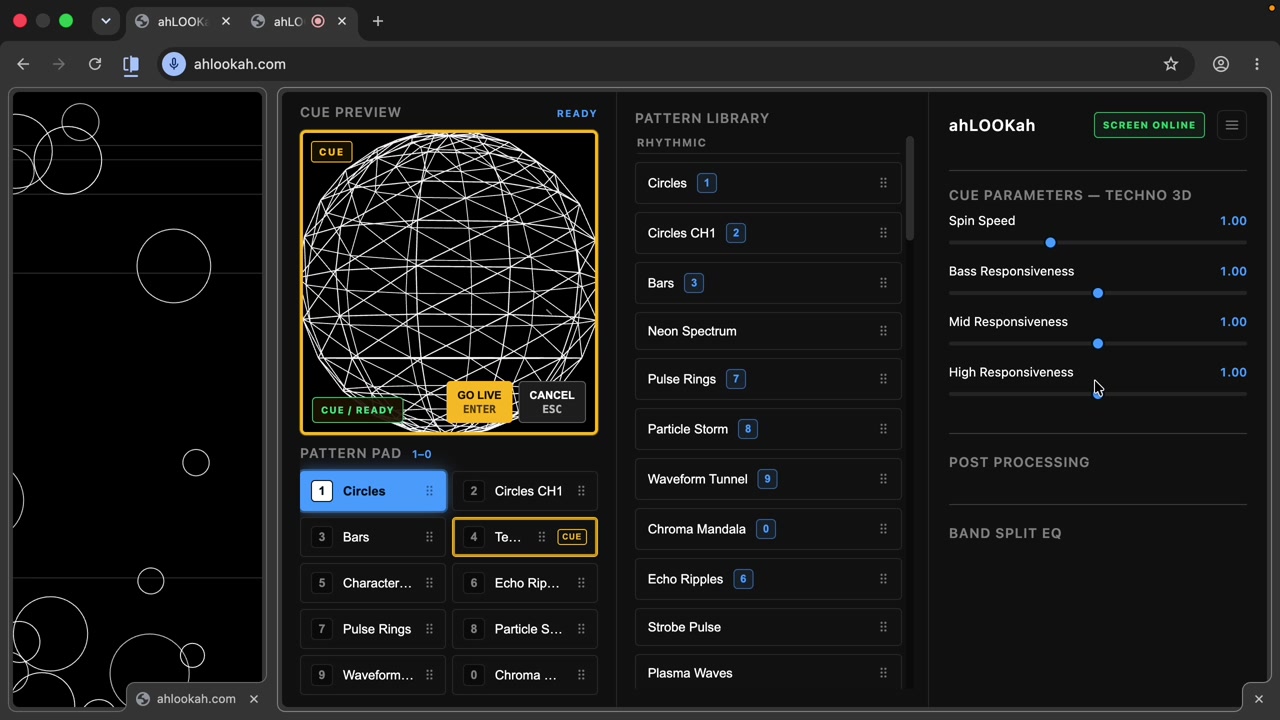Click the Bass Responsiveness slider handle

[x=1098, y=293]
